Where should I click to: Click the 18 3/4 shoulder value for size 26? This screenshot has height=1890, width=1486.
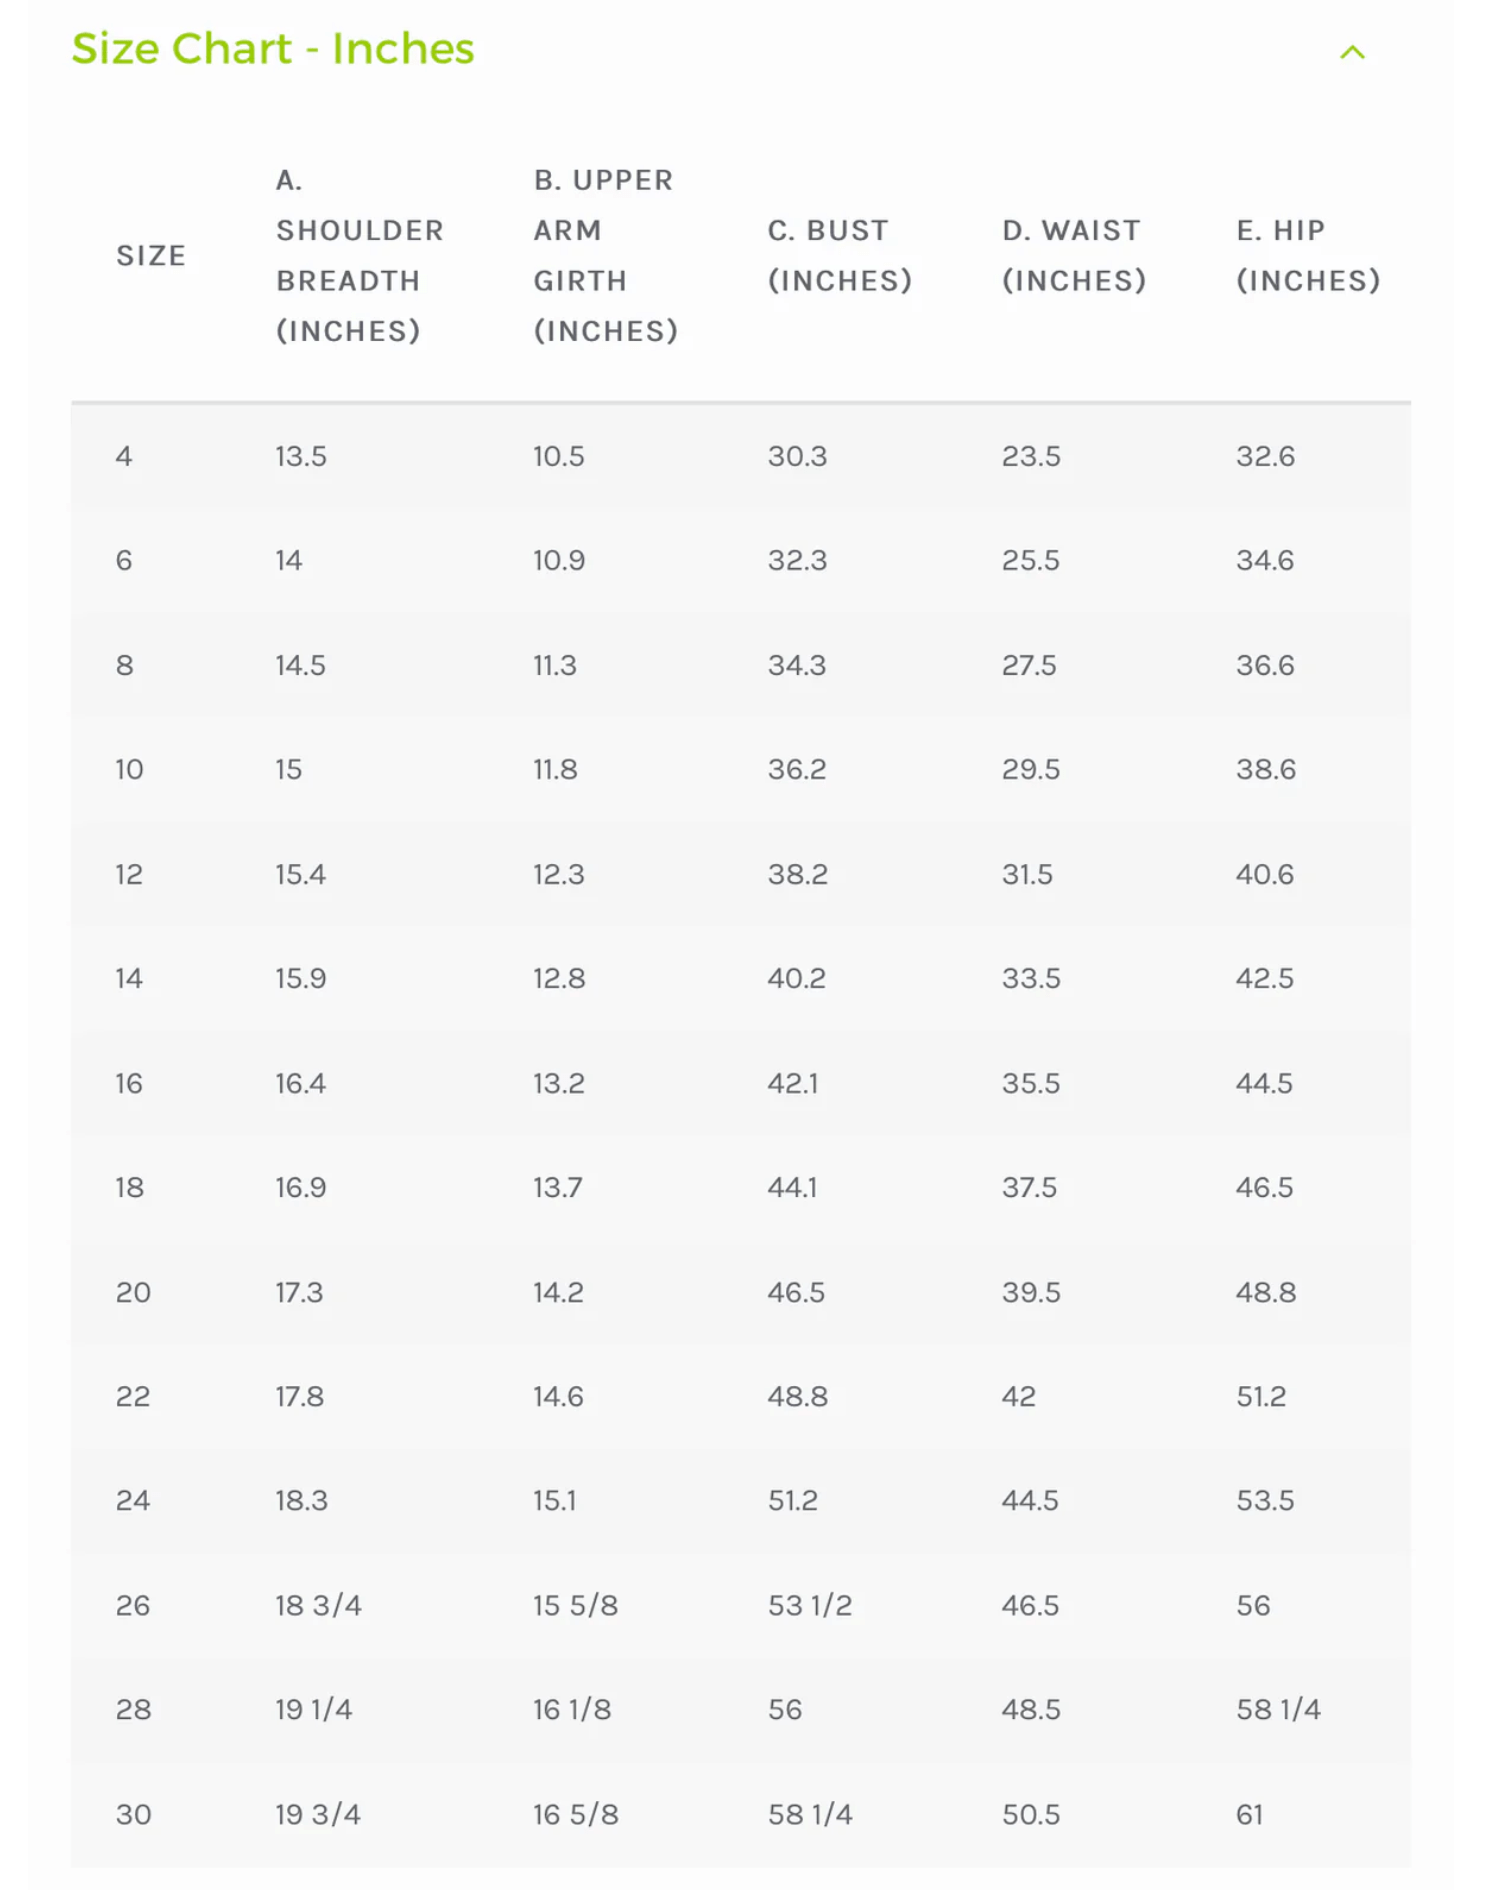(318, 1606)
